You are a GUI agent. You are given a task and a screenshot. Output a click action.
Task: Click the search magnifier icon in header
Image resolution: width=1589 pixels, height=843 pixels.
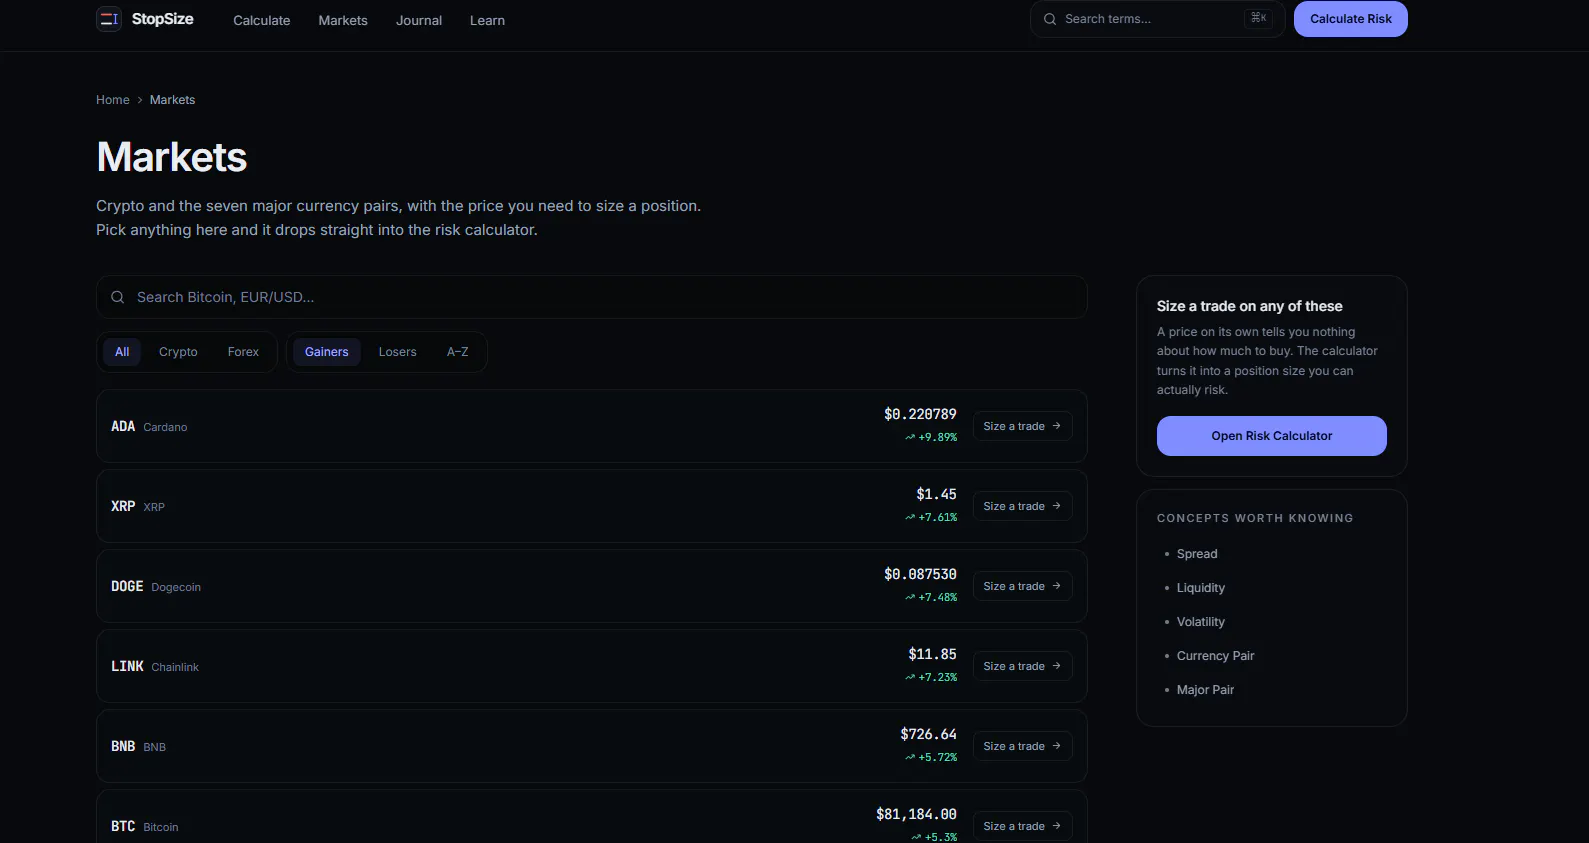tap(1050, 19)
